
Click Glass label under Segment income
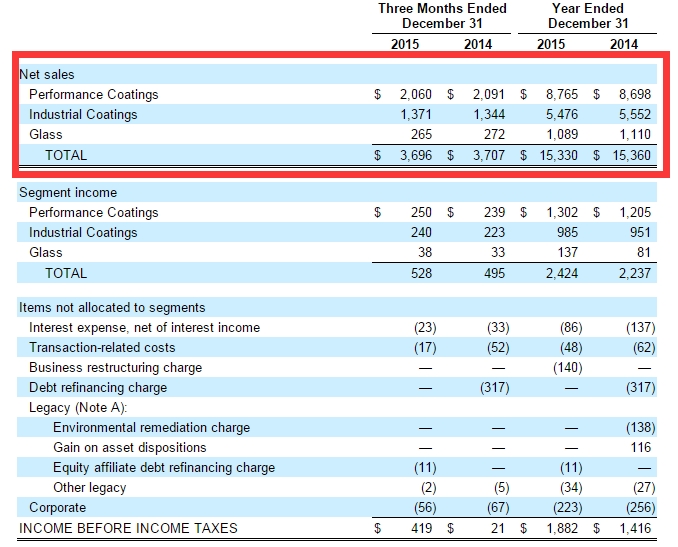[45, 252]
